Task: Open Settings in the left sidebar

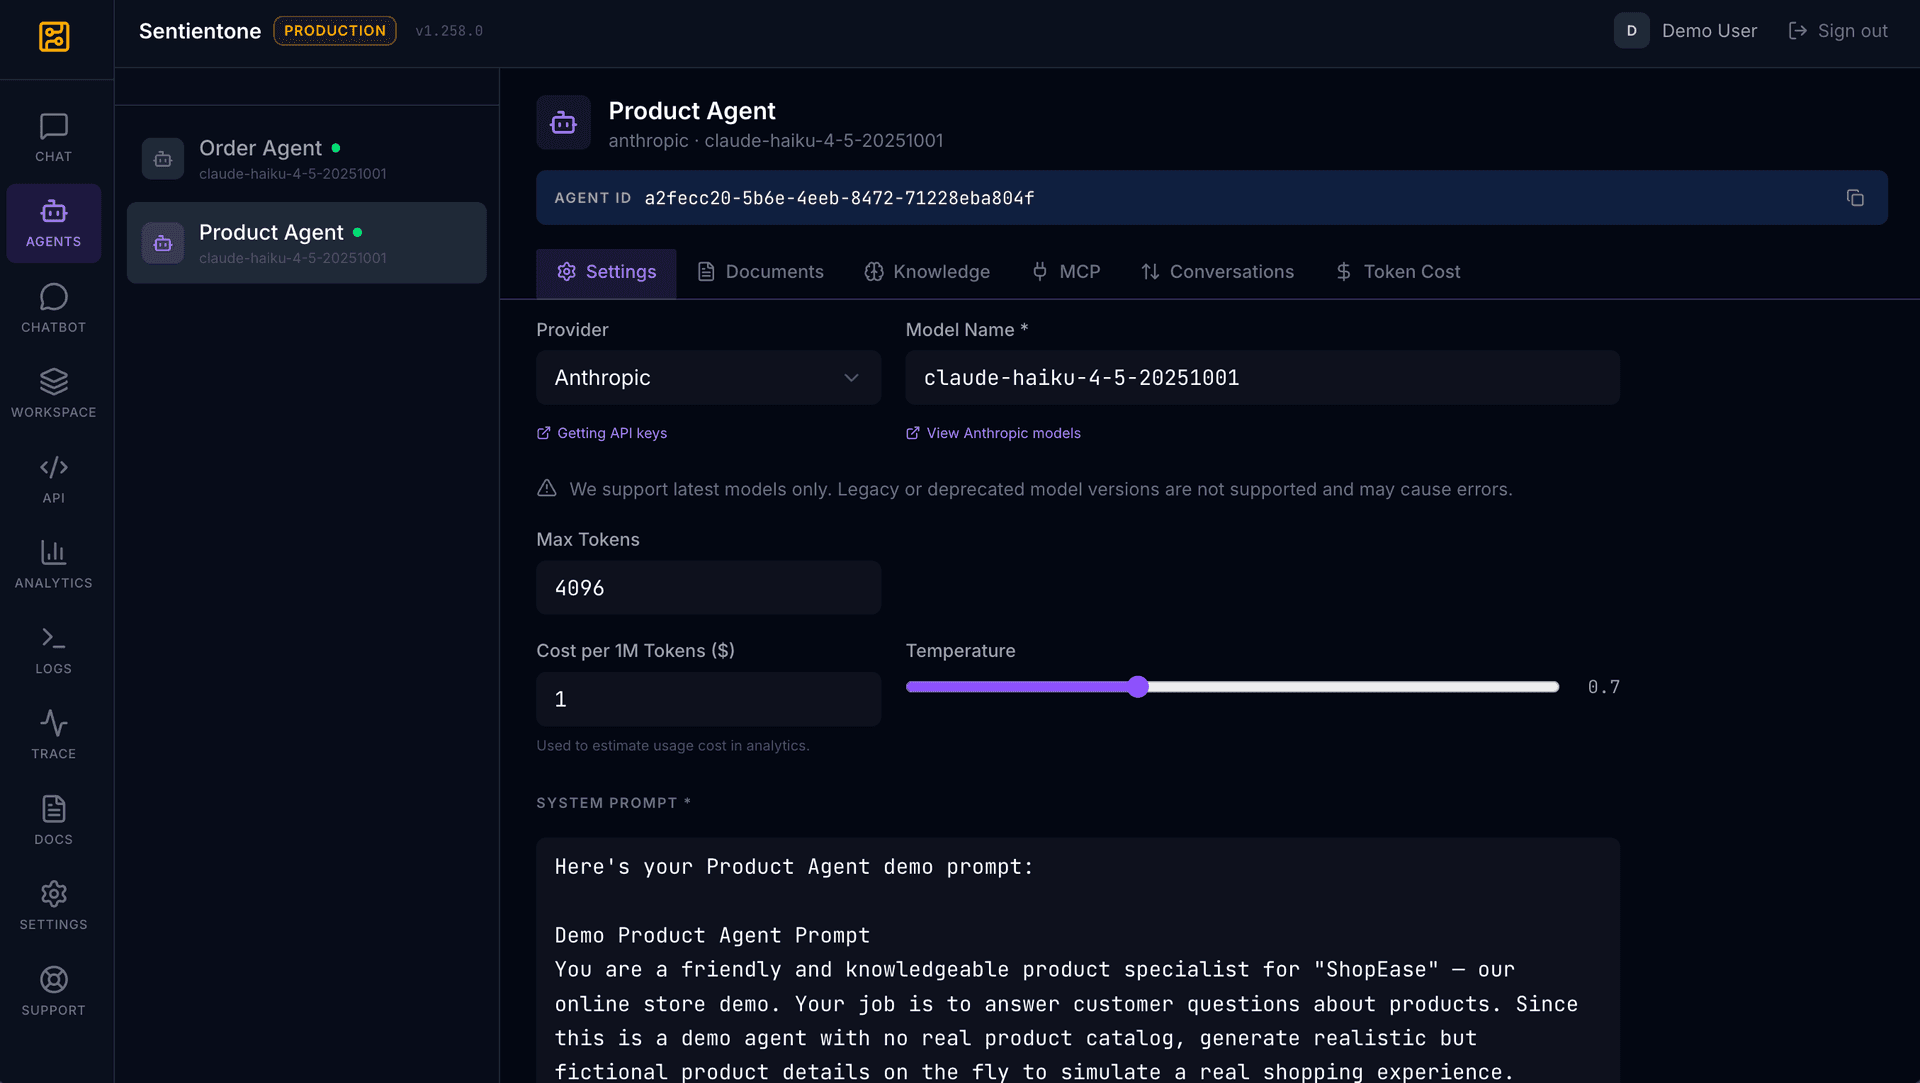Action: pos(54,906)
